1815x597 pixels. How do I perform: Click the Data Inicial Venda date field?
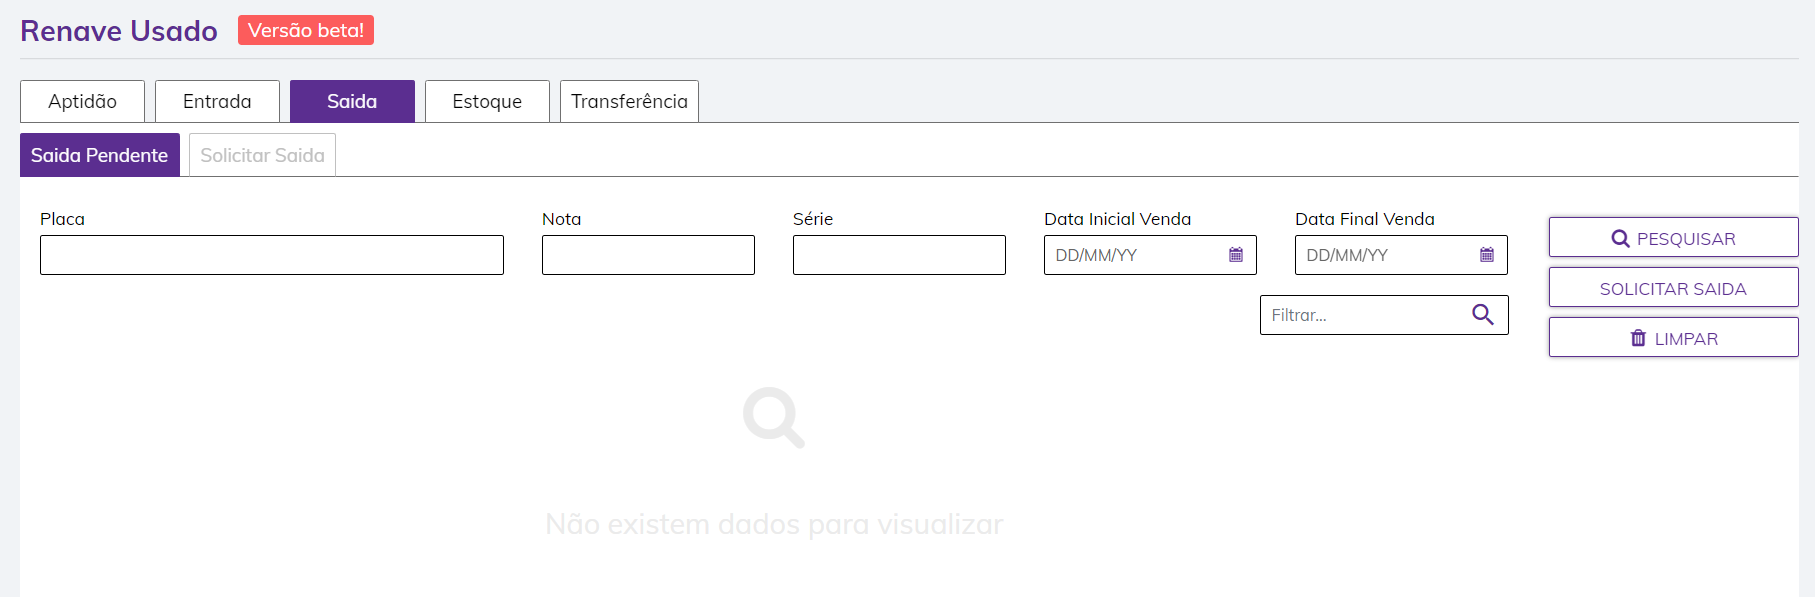[1130, 255]
